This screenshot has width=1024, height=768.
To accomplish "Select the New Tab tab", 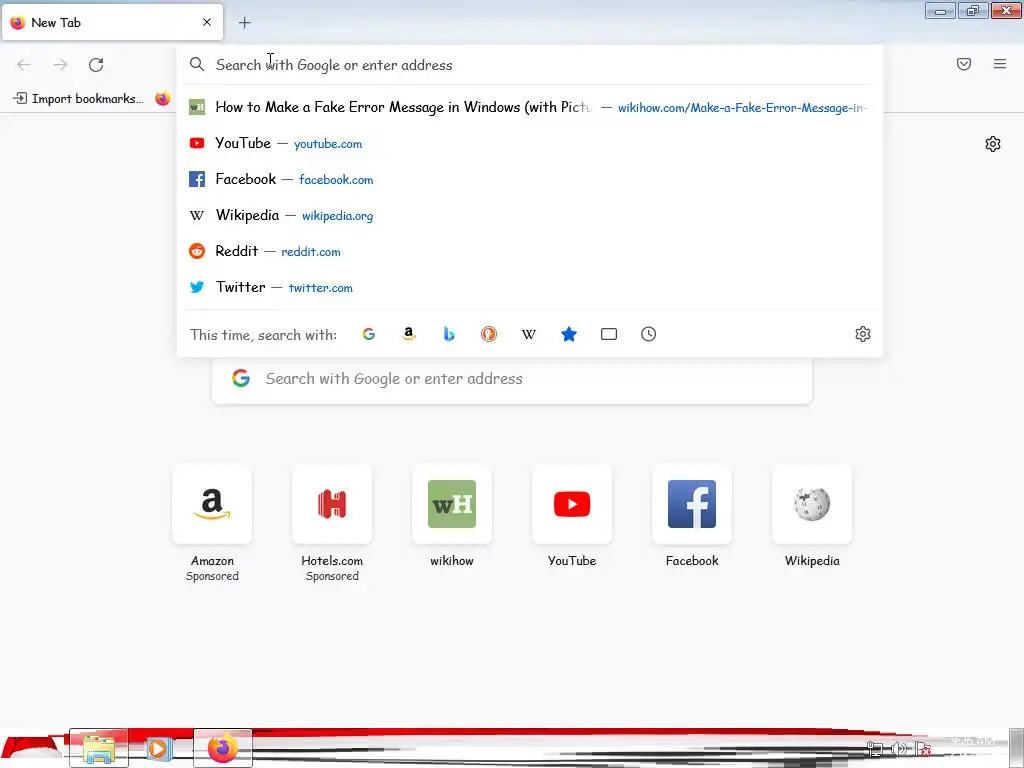I will [112, 22].
